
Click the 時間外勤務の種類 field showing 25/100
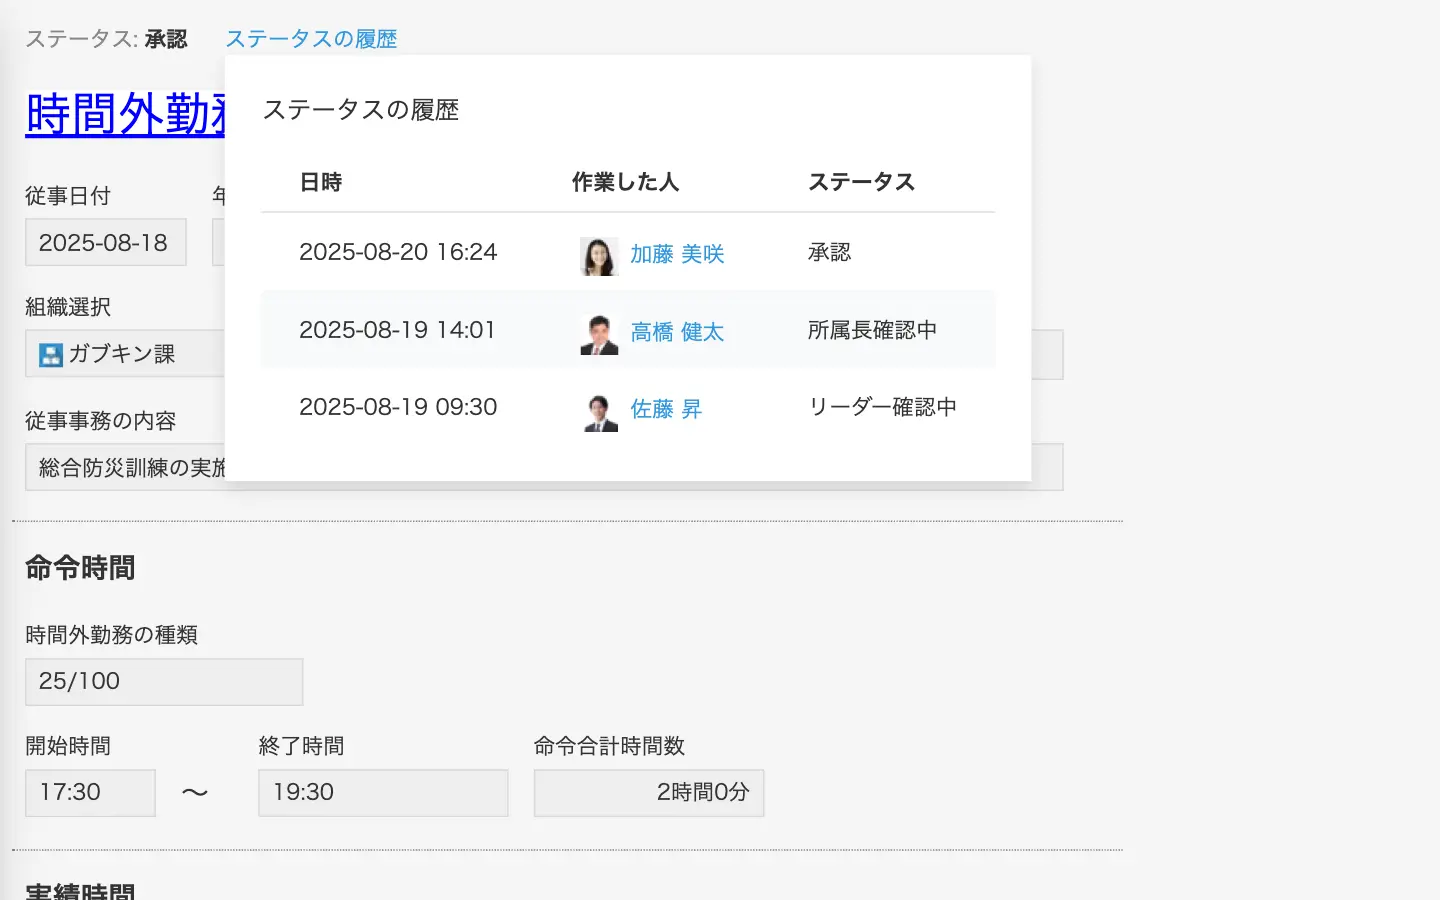[164, 682]
